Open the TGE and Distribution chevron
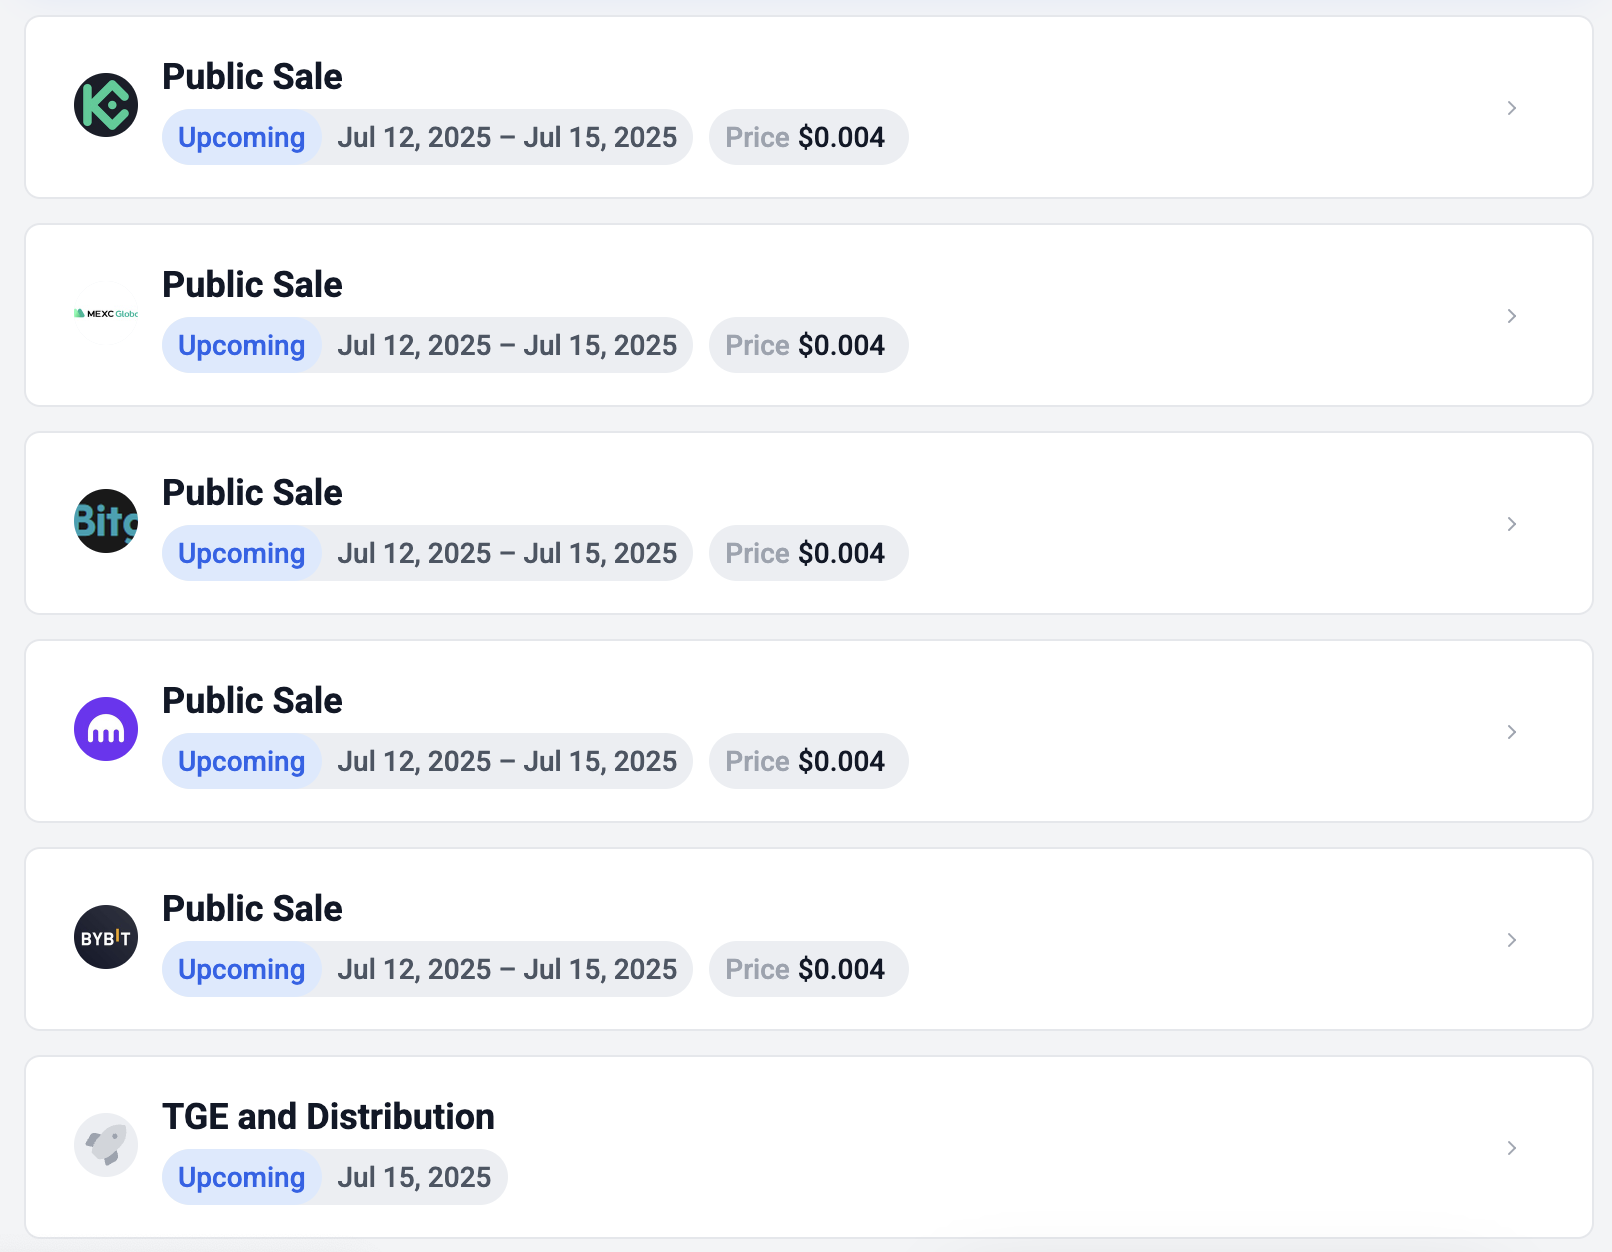 (x=1512, y=1148)
